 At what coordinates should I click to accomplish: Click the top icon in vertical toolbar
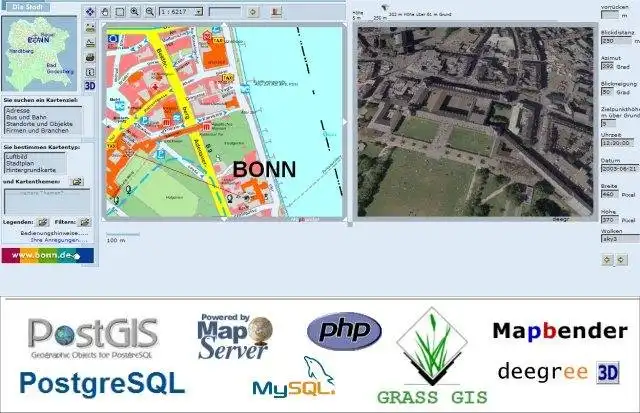tap(90, 28)
